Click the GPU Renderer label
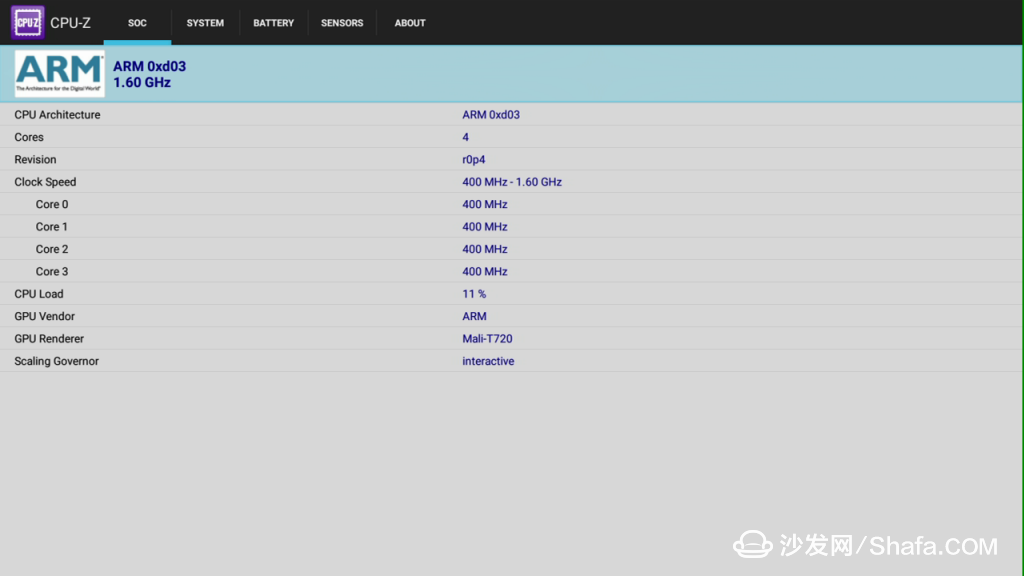Viewport: 1024px width, 576px height. coord(49,339)
